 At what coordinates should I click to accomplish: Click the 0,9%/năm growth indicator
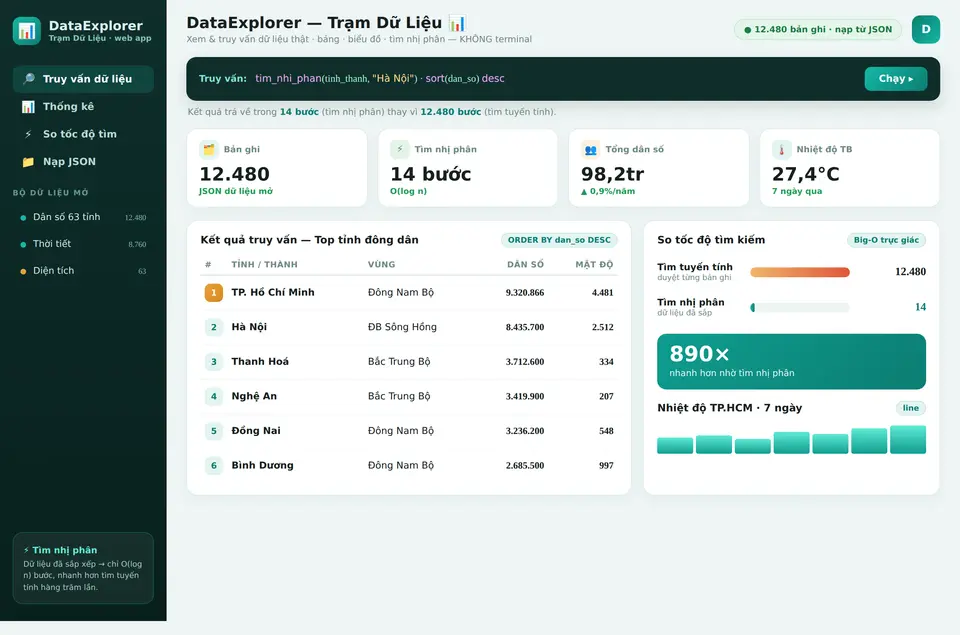pos(608,192)
